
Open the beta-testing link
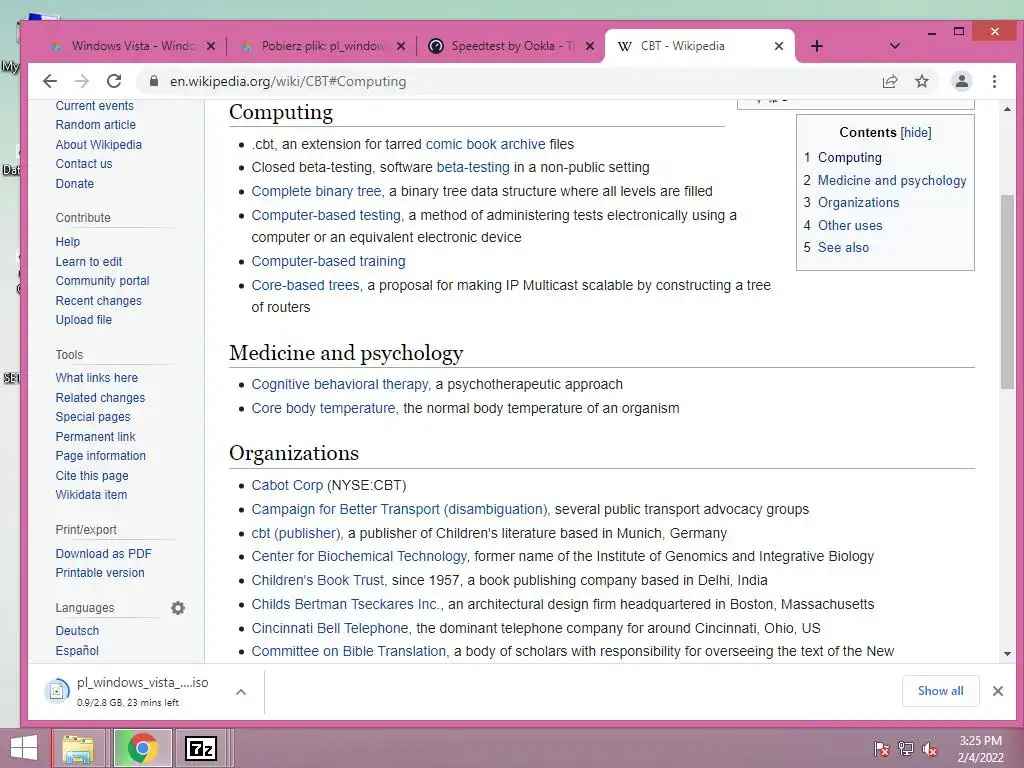click(x=473, y=167)
